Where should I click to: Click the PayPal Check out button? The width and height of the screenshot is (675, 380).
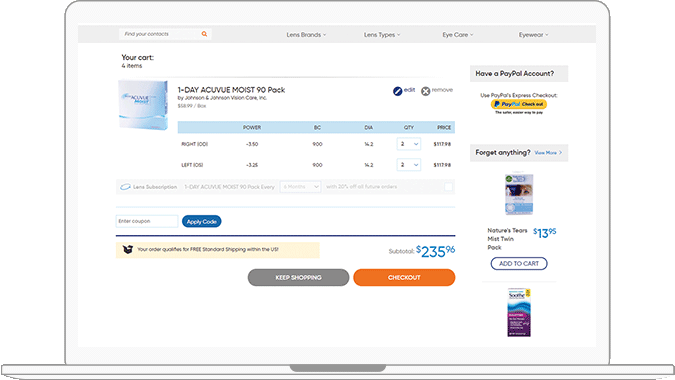pos(519,104)
